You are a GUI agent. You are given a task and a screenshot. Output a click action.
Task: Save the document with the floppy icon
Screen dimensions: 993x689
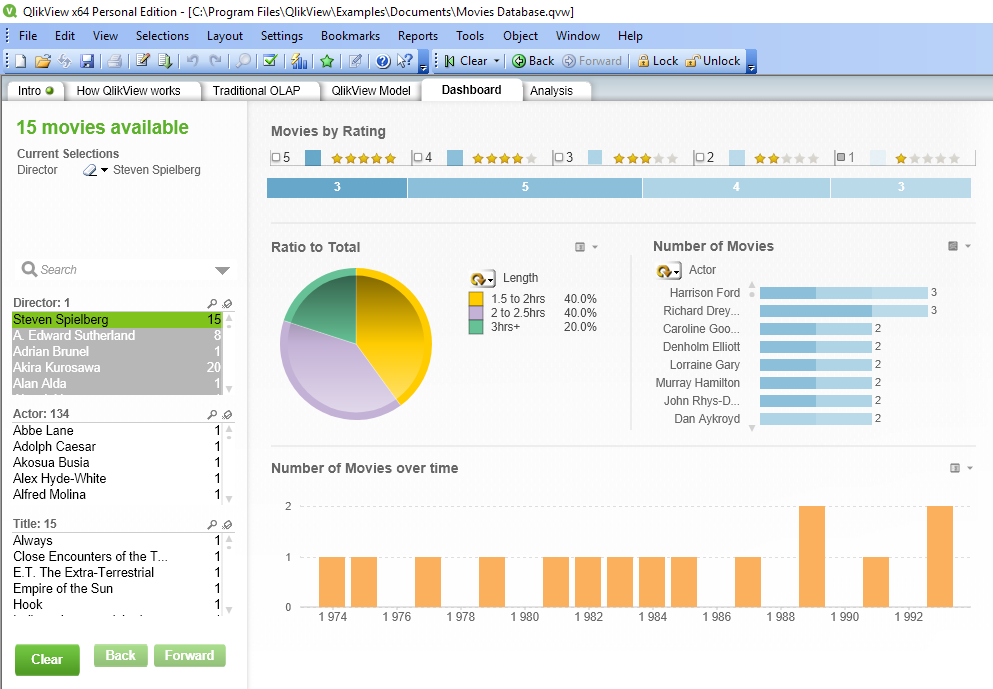pyautogui.click(x=87, y=61)
